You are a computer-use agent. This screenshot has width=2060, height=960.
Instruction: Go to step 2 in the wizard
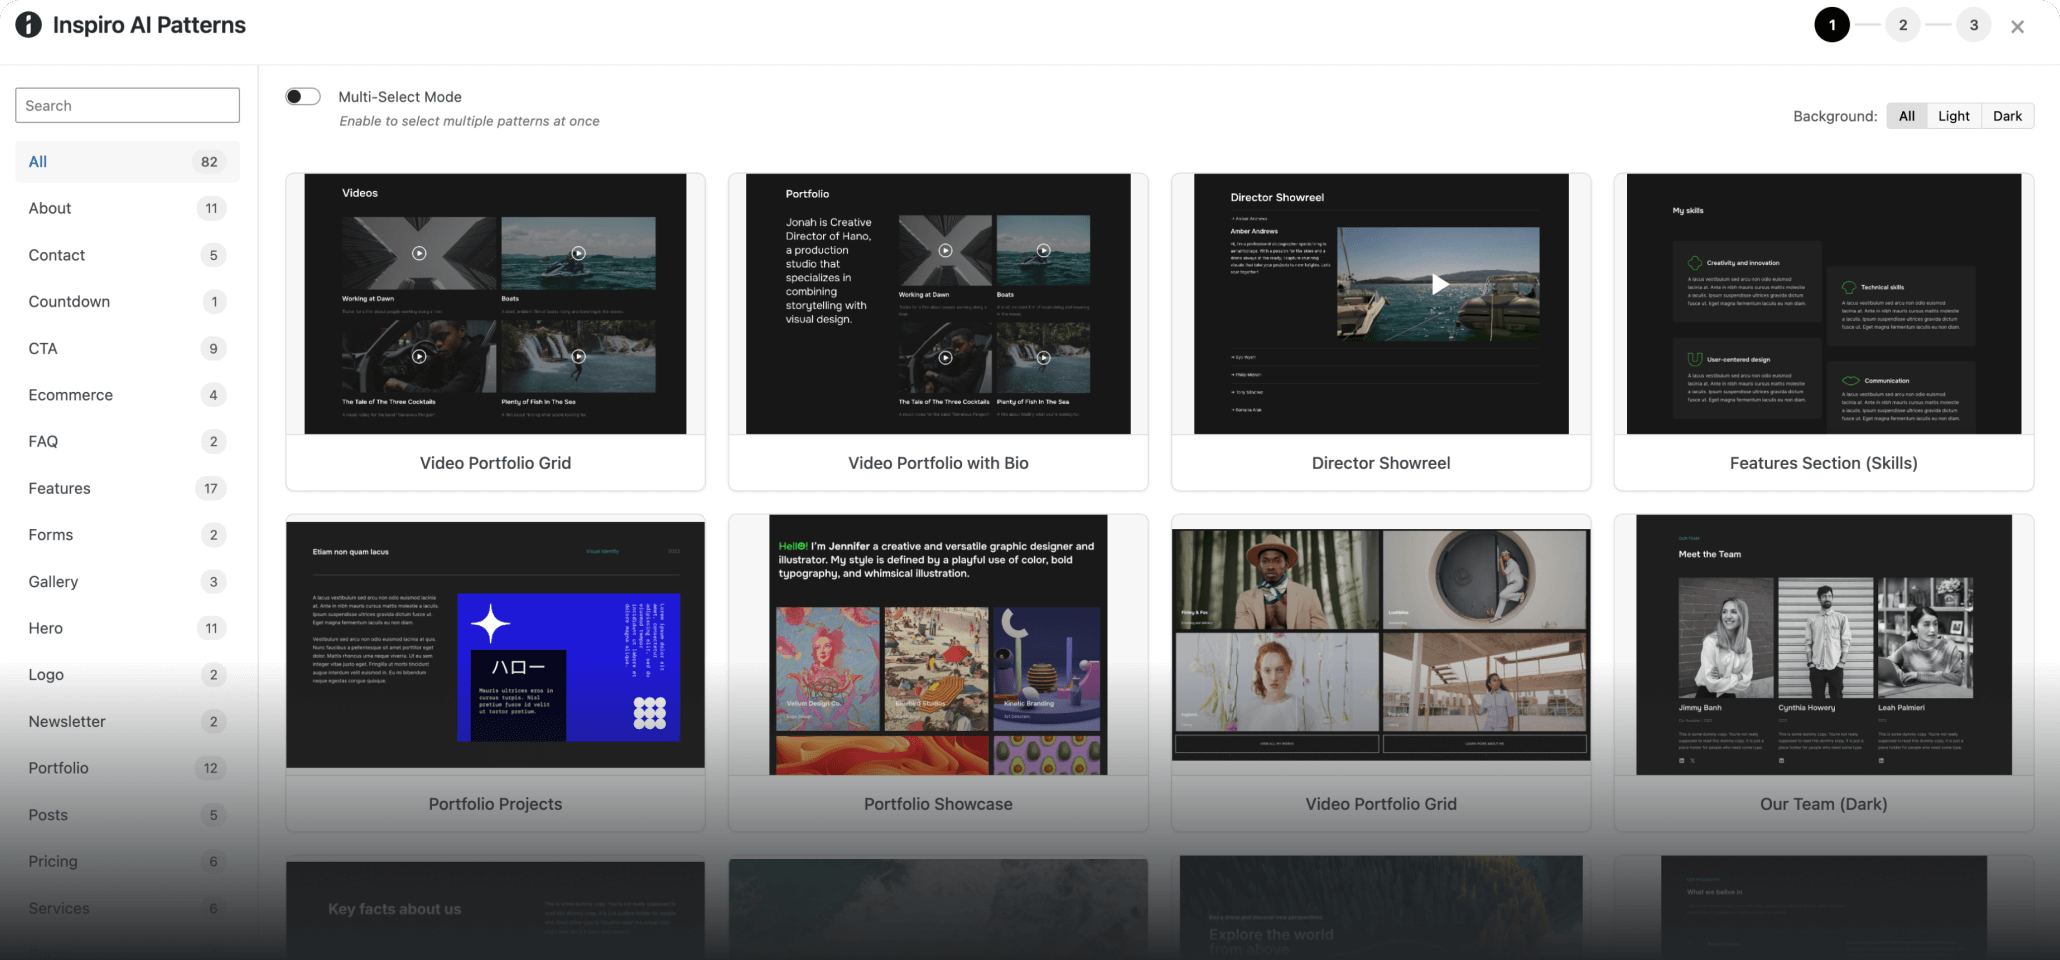[x=1902, y=25]
